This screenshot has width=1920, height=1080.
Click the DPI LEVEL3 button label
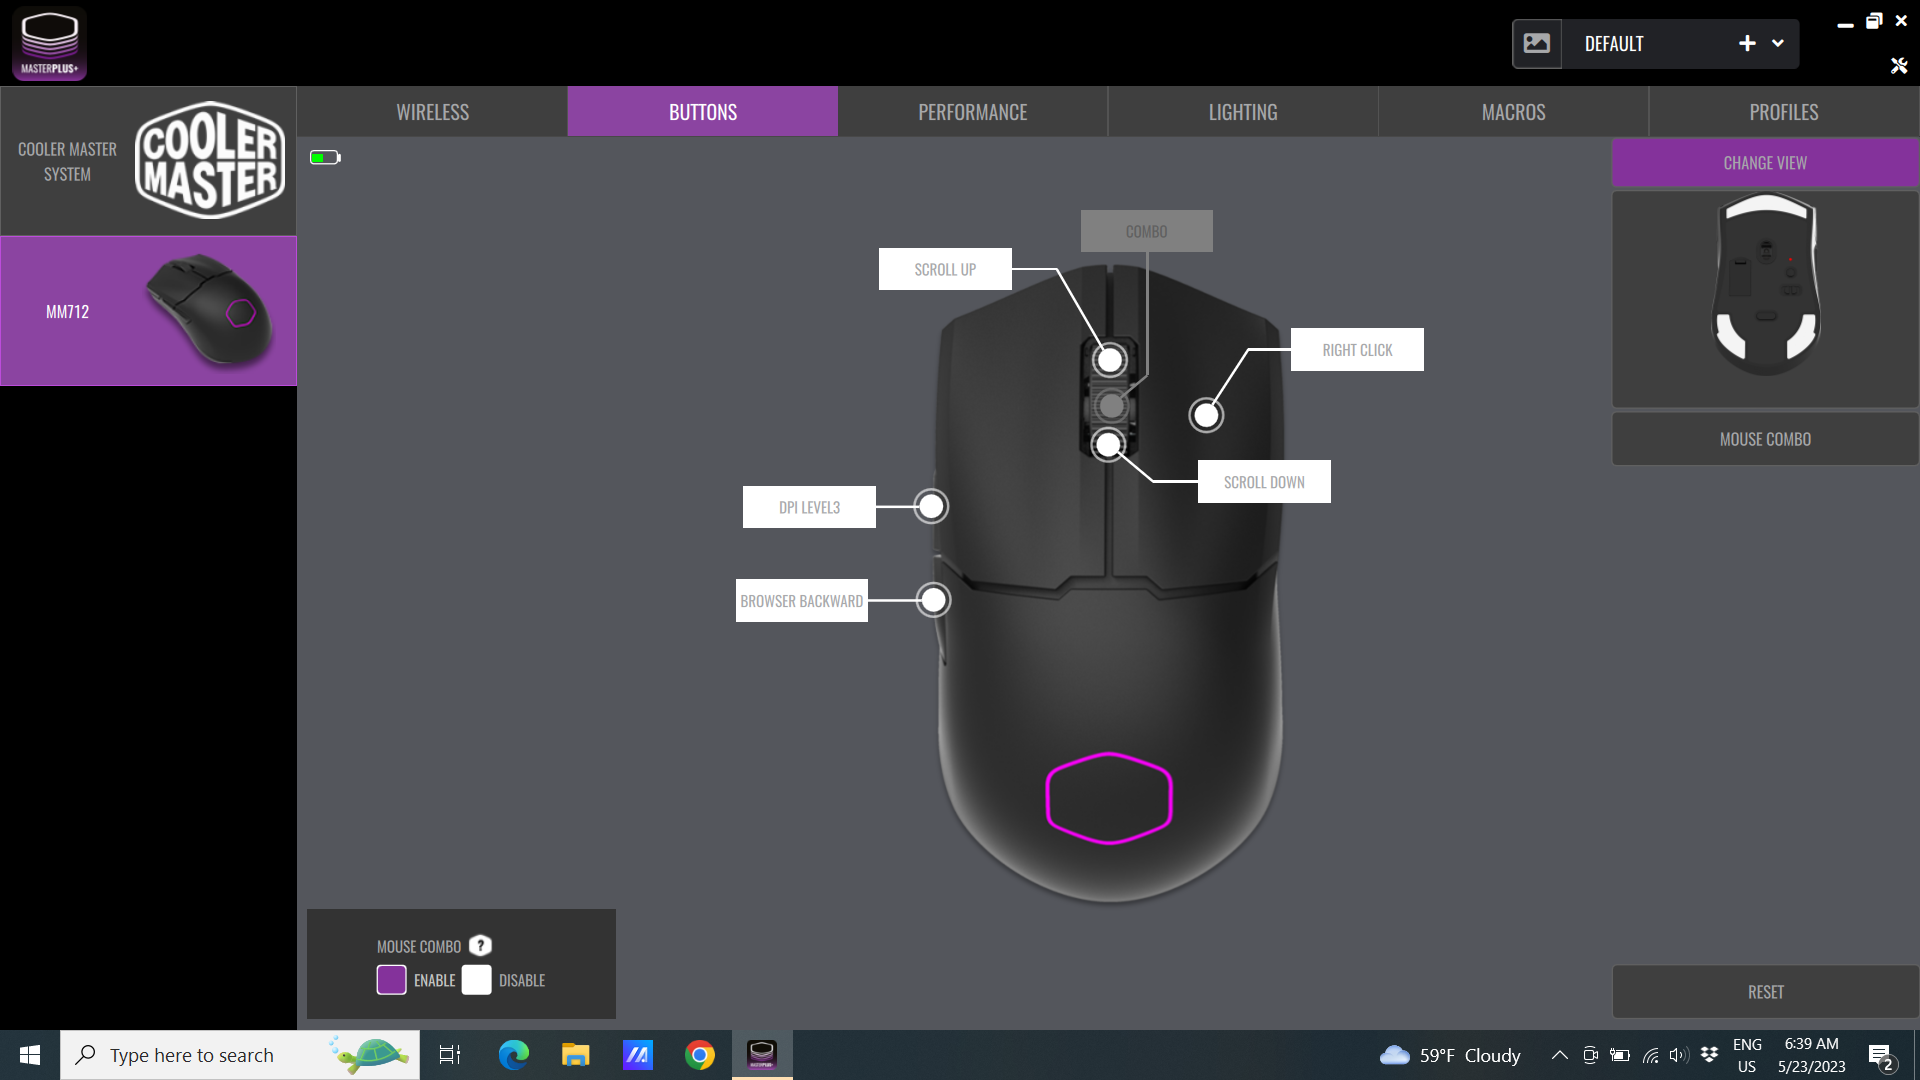809,506
